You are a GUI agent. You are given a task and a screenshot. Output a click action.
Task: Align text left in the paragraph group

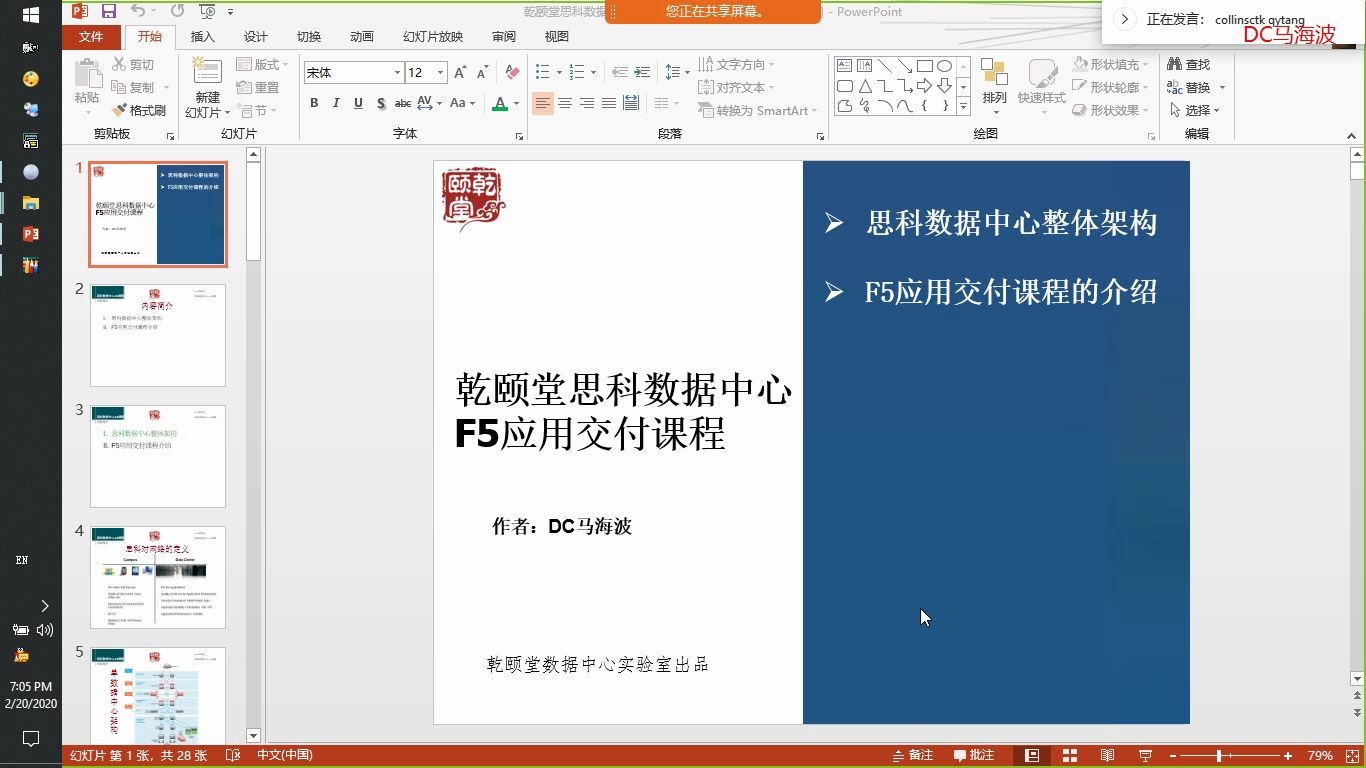pos(543,103)
